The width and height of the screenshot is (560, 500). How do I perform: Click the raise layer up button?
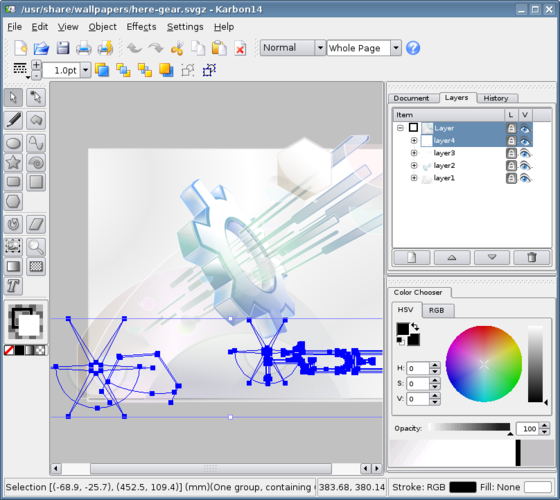(452, 257)
